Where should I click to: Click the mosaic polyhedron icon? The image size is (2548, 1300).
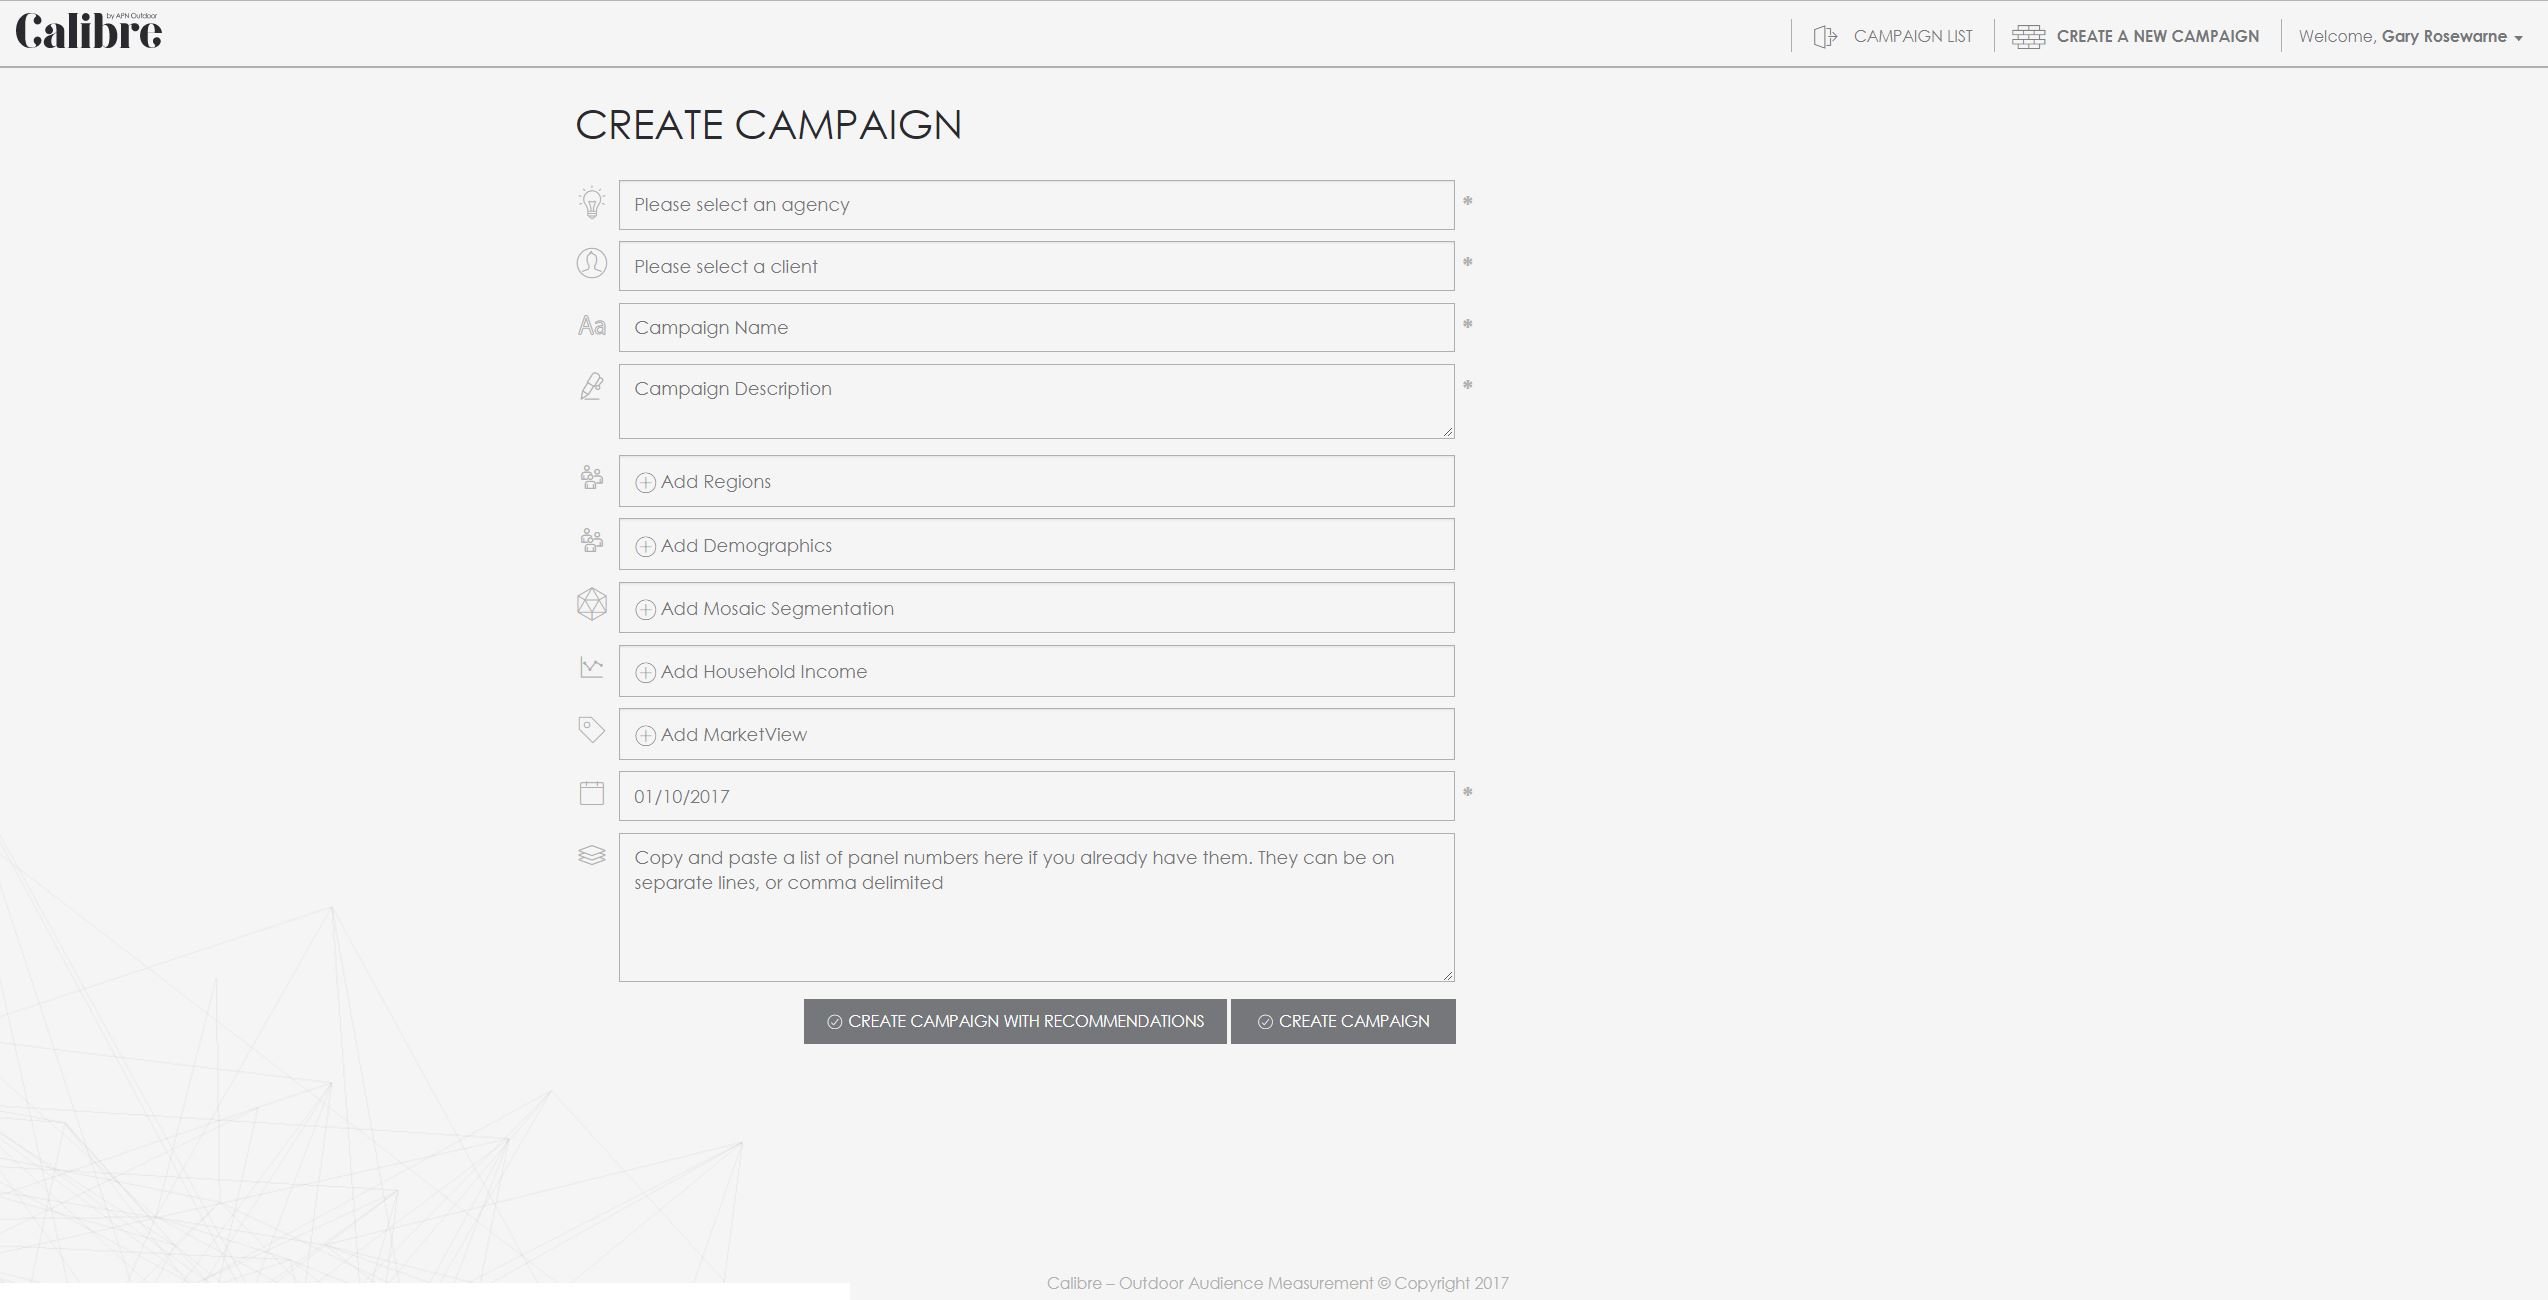592,604
